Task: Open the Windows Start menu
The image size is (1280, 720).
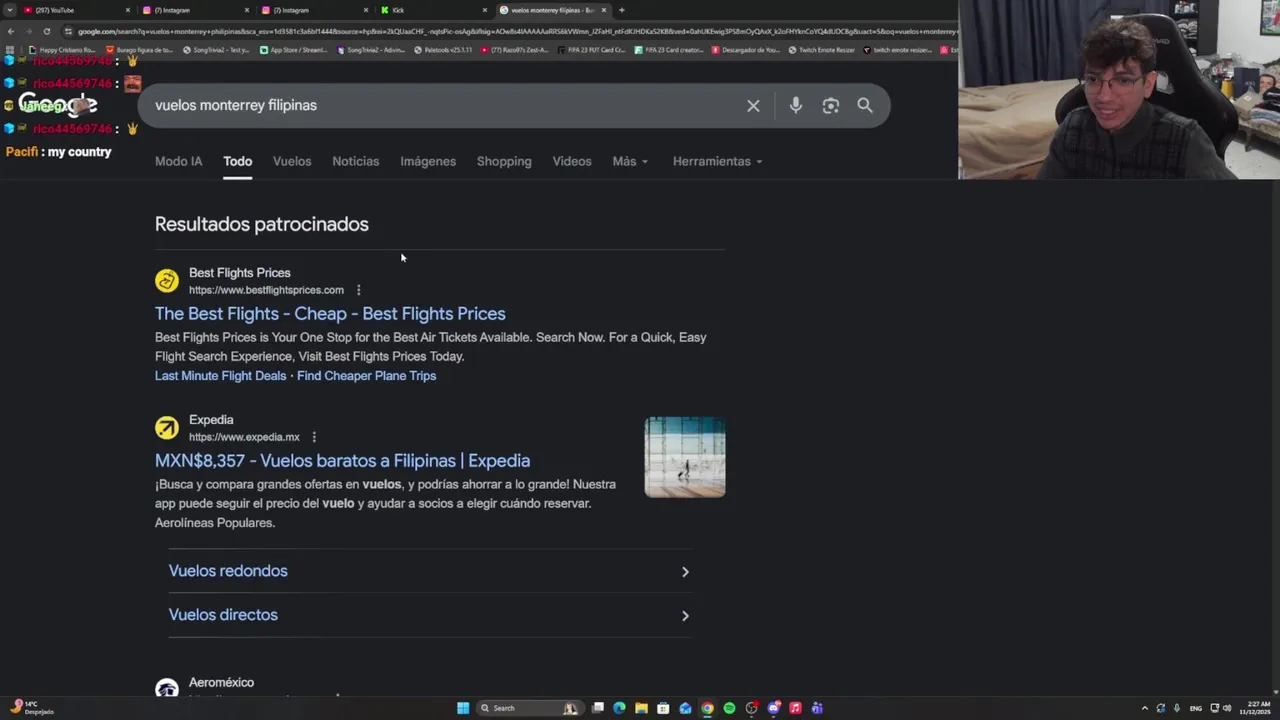Action: coord(463,708)
